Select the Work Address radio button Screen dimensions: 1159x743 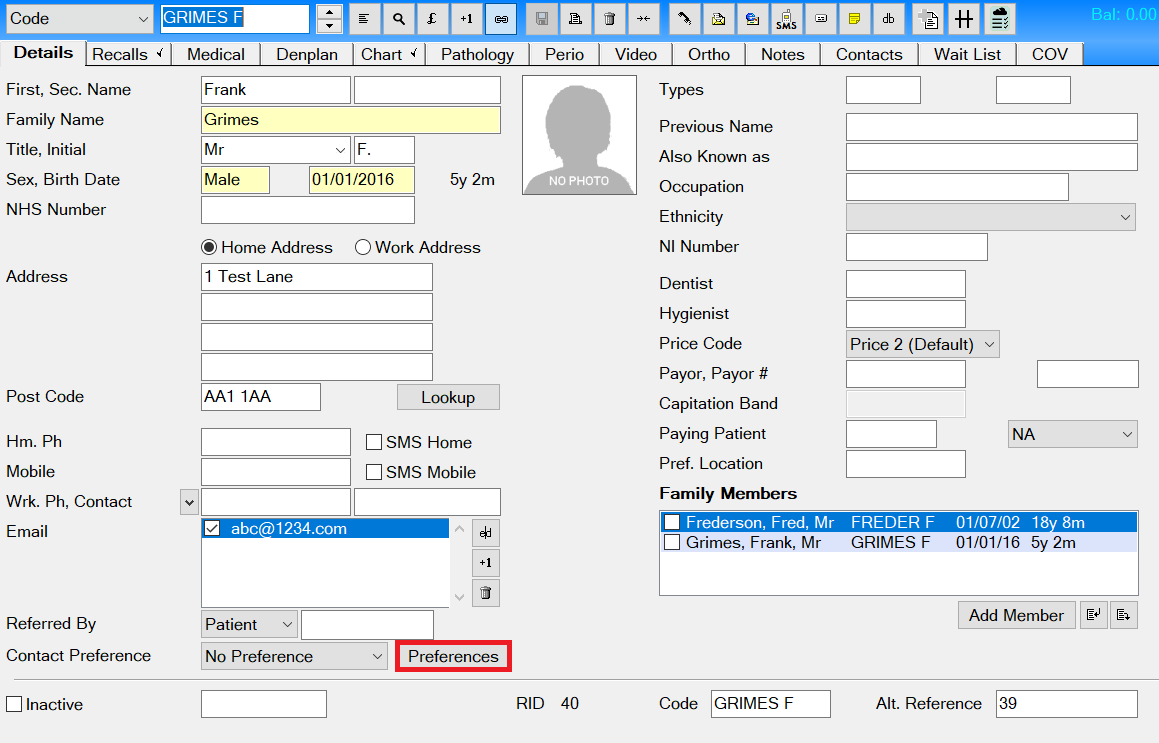pyautogui.click(x=363, y=247)
